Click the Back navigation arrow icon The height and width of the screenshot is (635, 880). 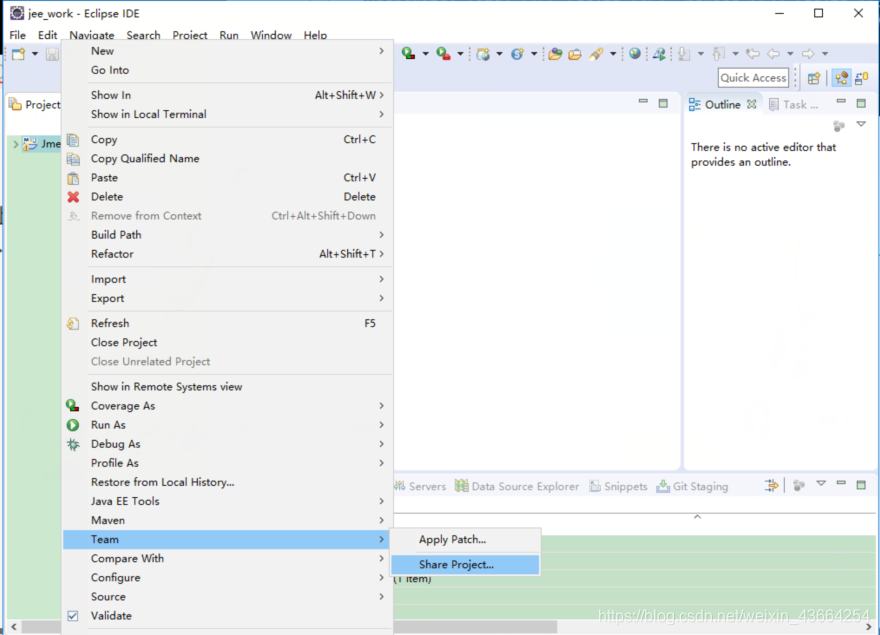pyautogui.click(x=773, y=54)
